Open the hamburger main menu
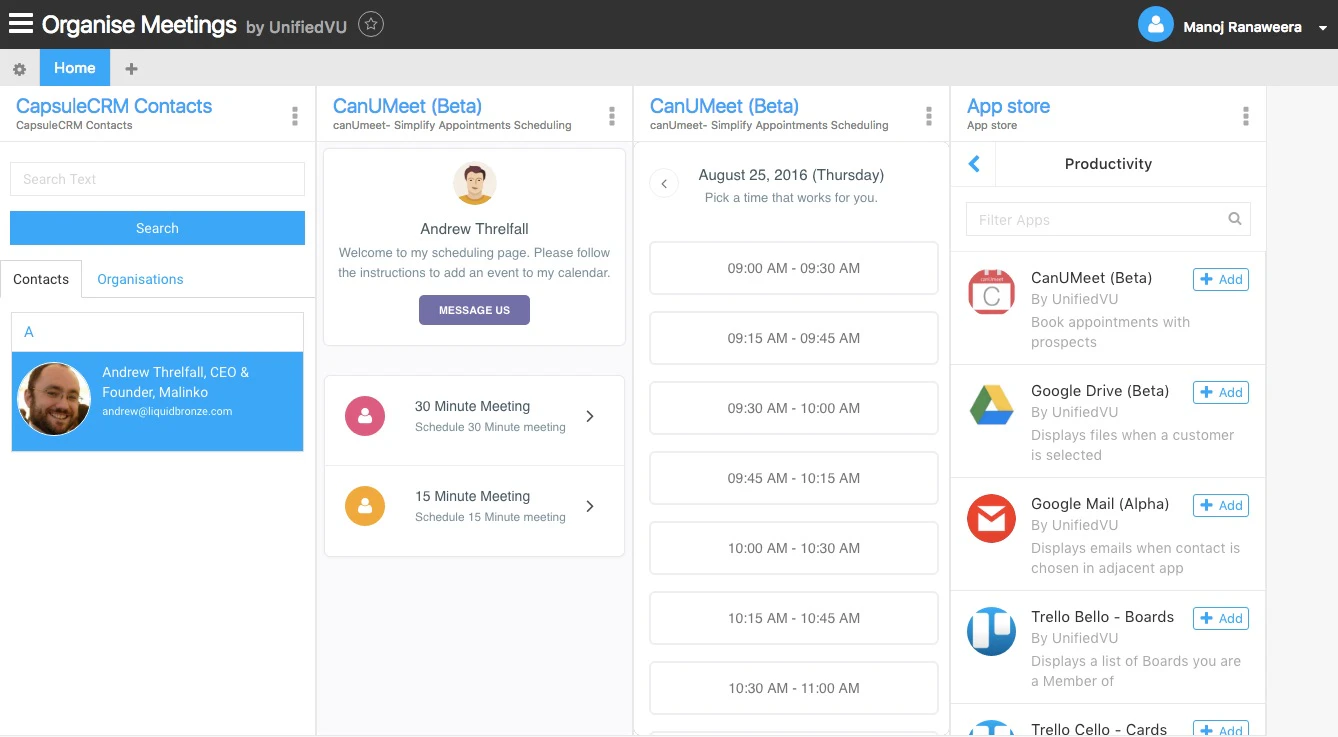 click(20, 24)
